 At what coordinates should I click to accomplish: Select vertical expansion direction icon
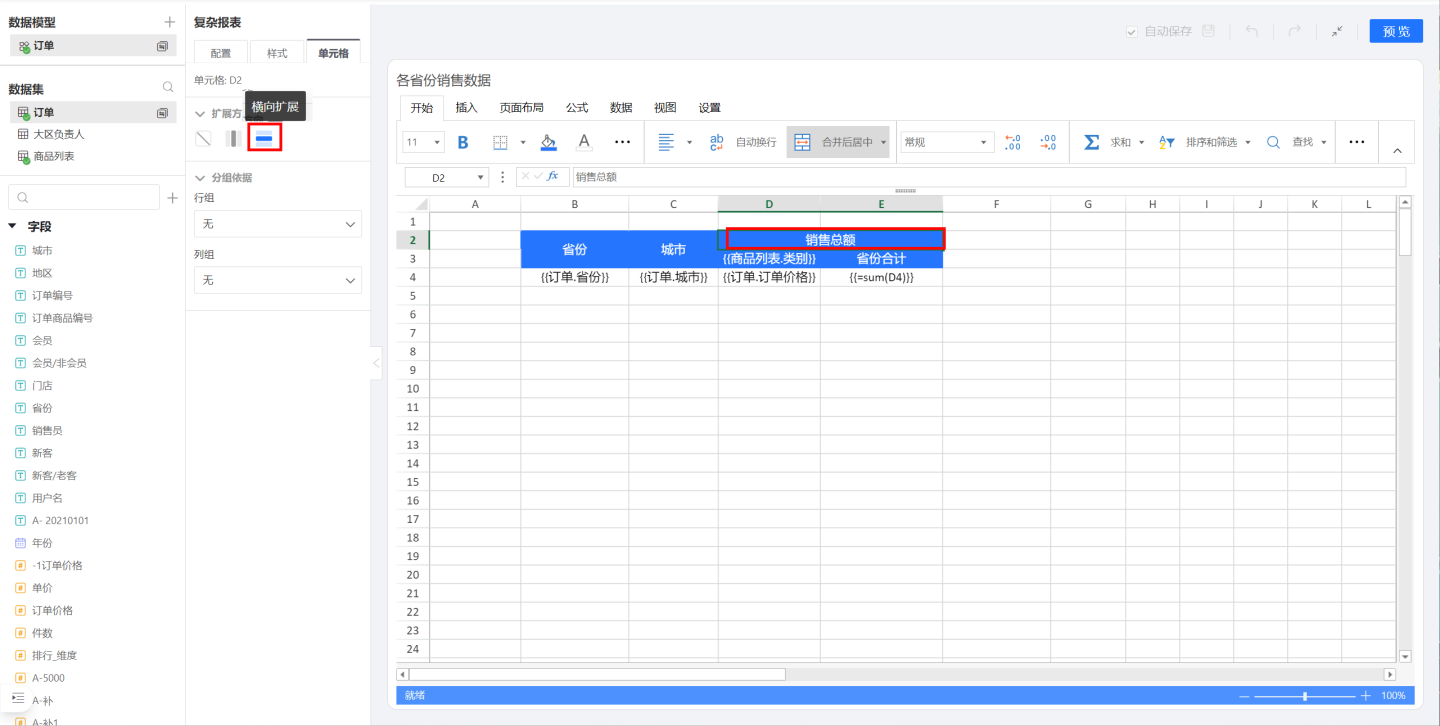coord(232,138)
